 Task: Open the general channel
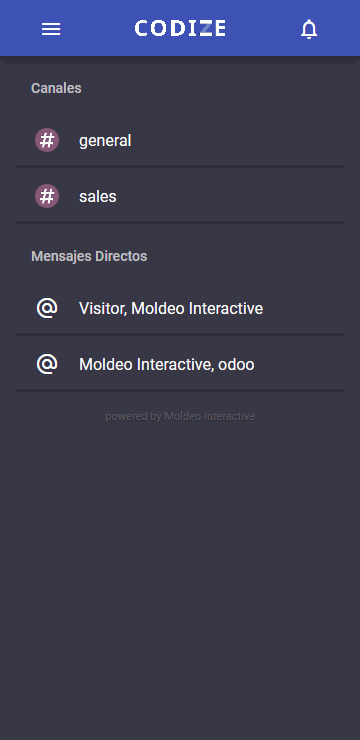coord(180,140)
